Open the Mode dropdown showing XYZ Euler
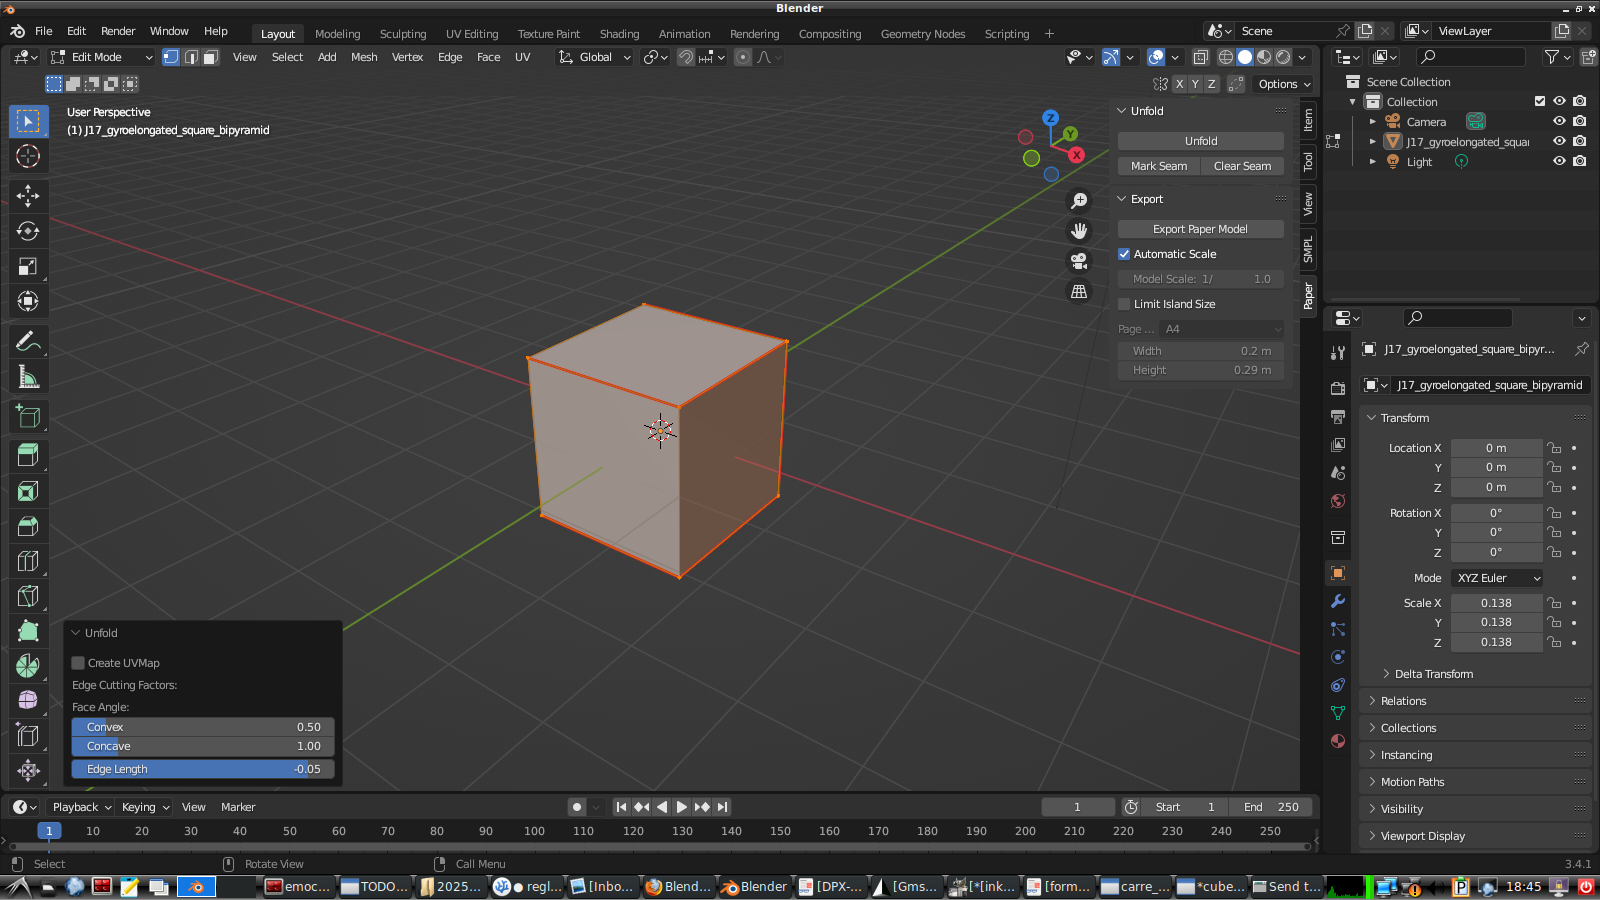Image resolution: width=1600 pixels, height=900 pixels. tap(1496, 578)
